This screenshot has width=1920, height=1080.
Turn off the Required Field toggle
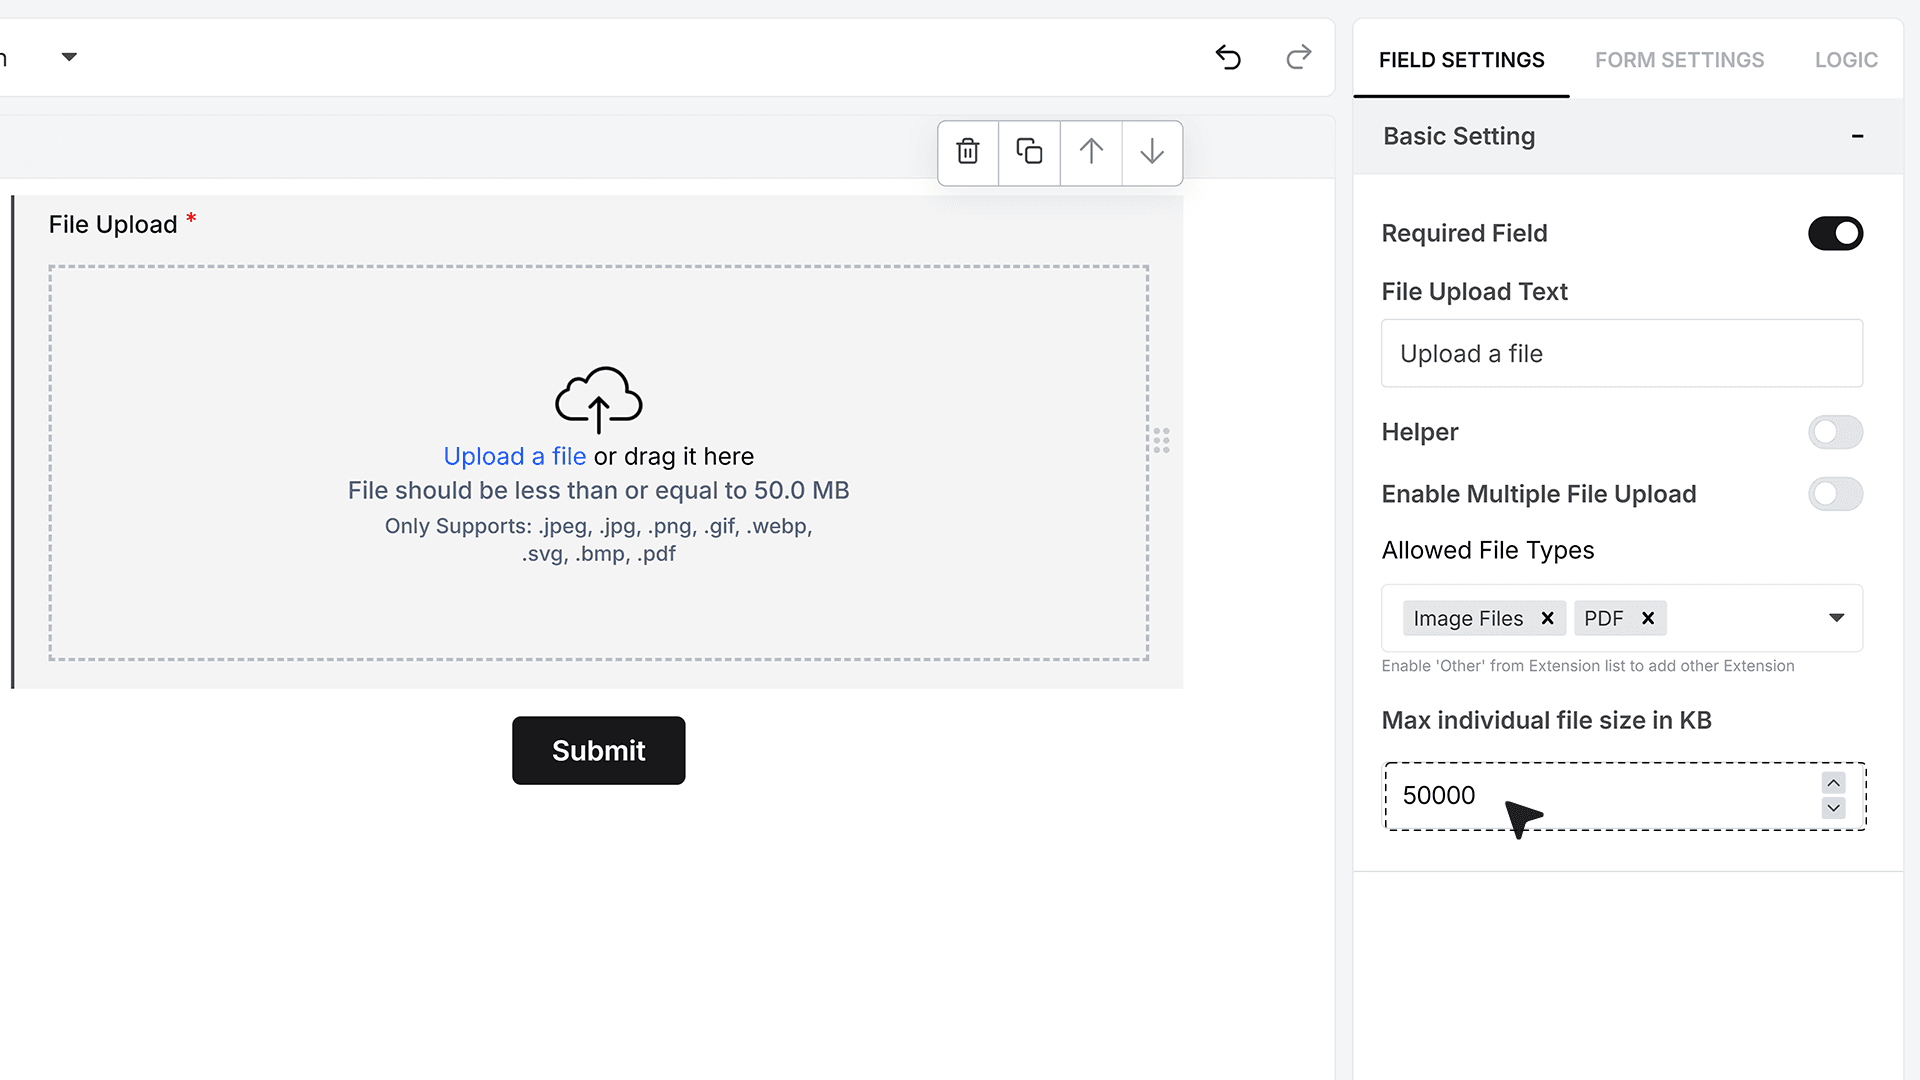(x=1835, y=233)
